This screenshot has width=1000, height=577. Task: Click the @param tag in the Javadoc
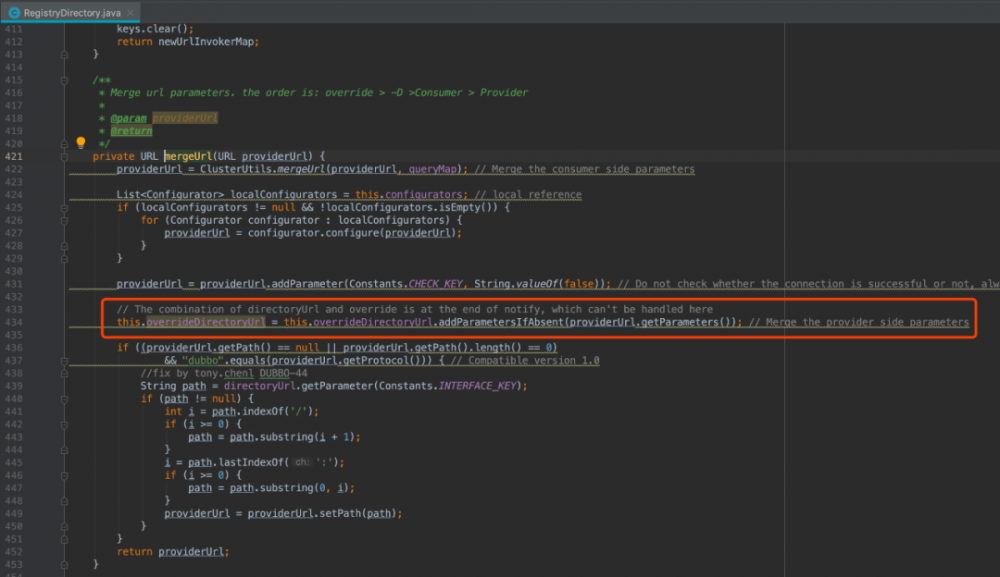click(x=128, y=118)
